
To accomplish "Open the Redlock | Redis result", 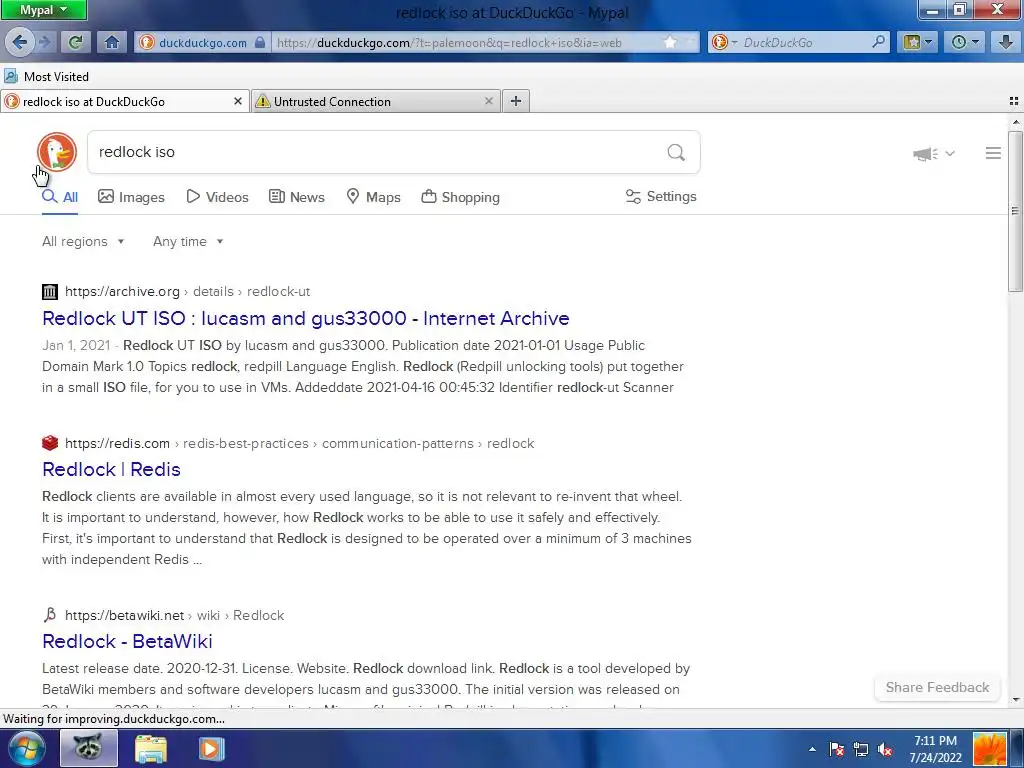I will point(111,470).
